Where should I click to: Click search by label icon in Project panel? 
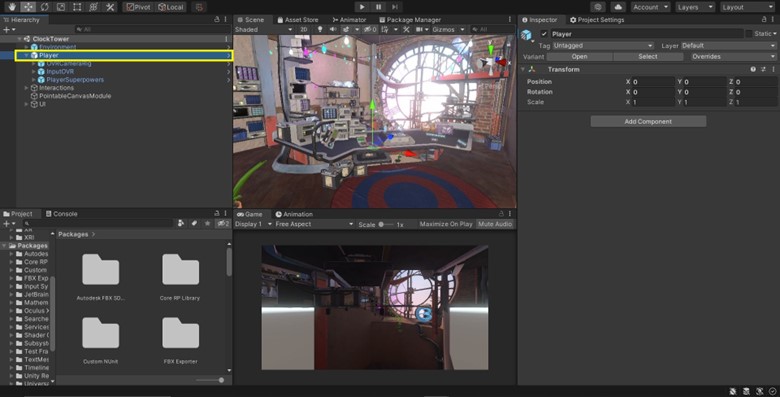click(x=195, y=223)
